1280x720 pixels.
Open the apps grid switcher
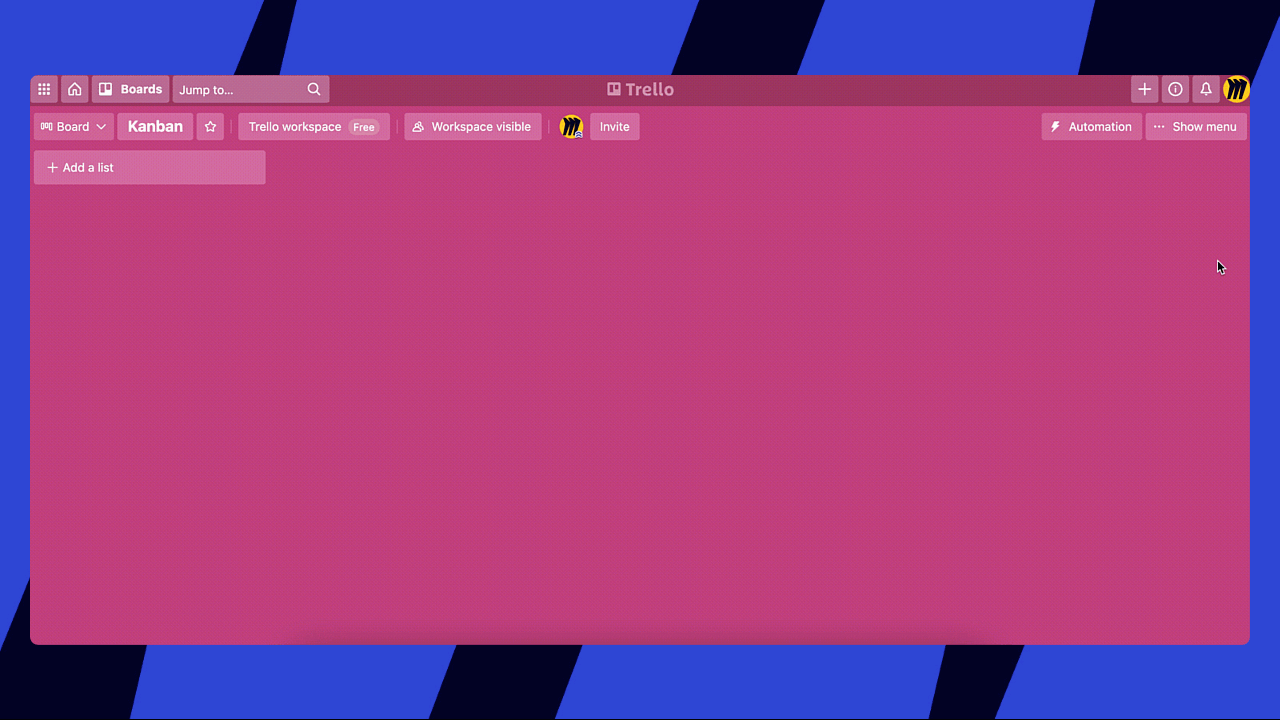pyautogui.click(x=44, y=89)
